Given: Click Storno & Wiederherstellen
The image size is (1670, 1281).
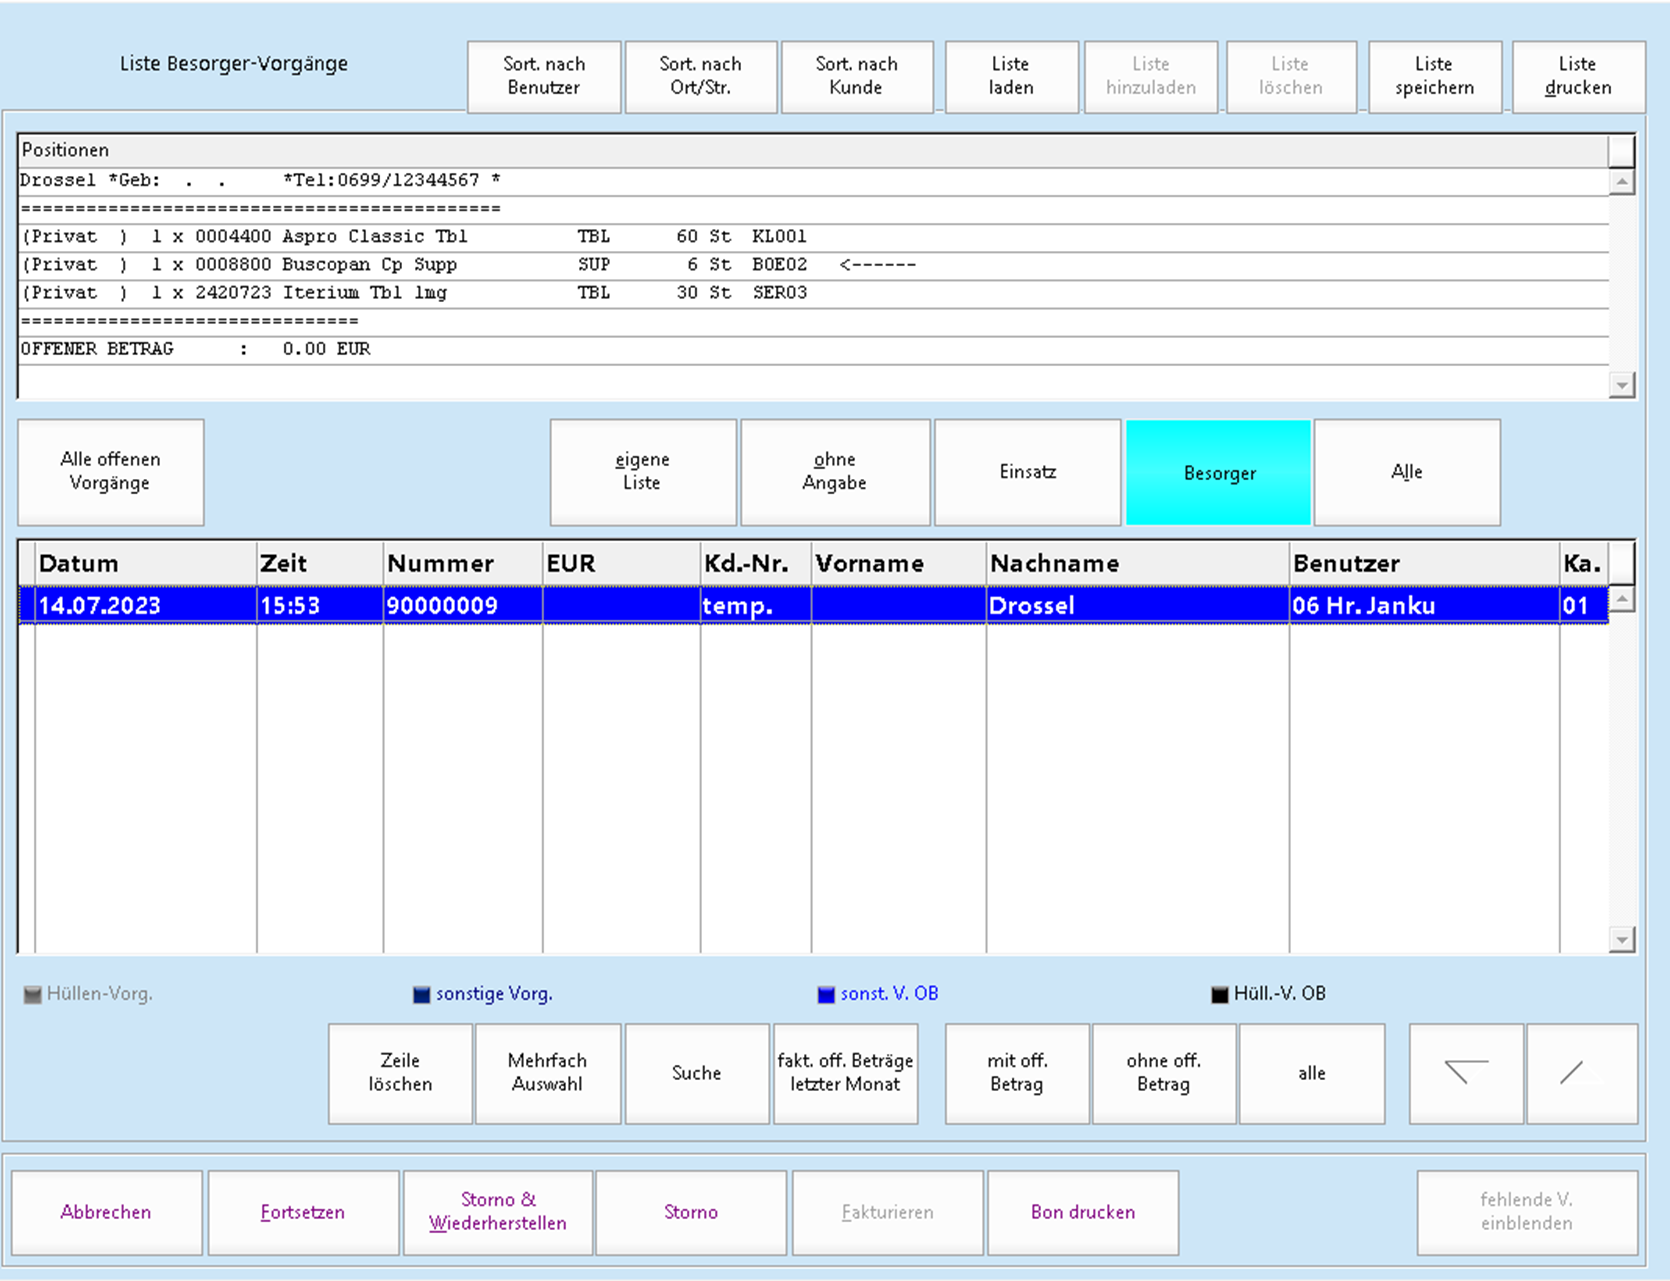Looking at the screenshot, I should click(498, 1212).
